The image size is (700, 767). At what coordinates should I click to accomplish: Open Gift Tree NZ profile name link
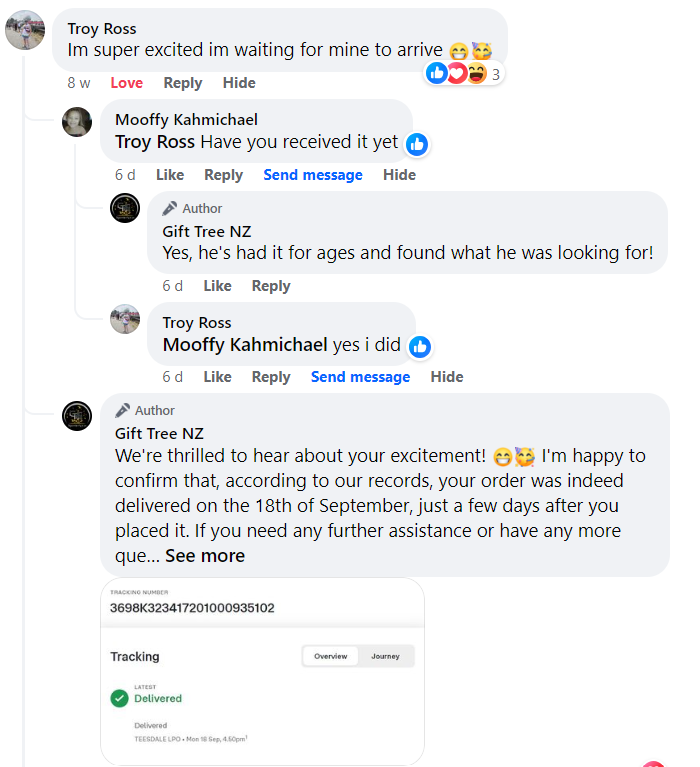(x=159, y=433)
